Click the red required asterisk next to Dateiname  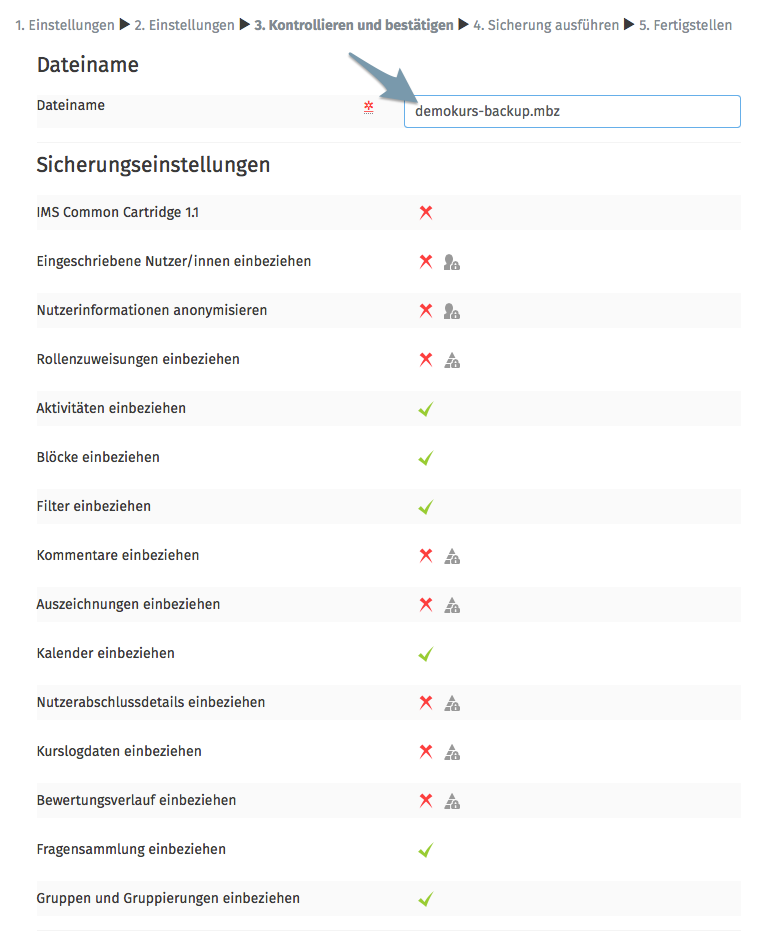[368, 107]
